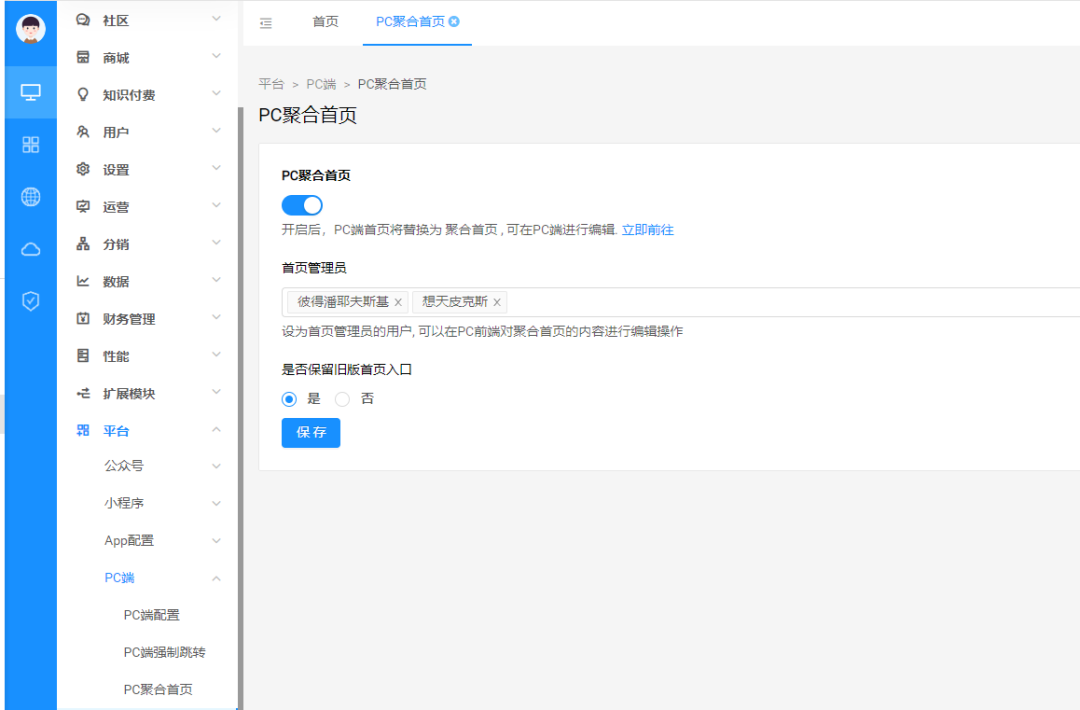Turn off the PC聚合首页 switch
Screen dimensions: 1080x710
tap(301, 204)
